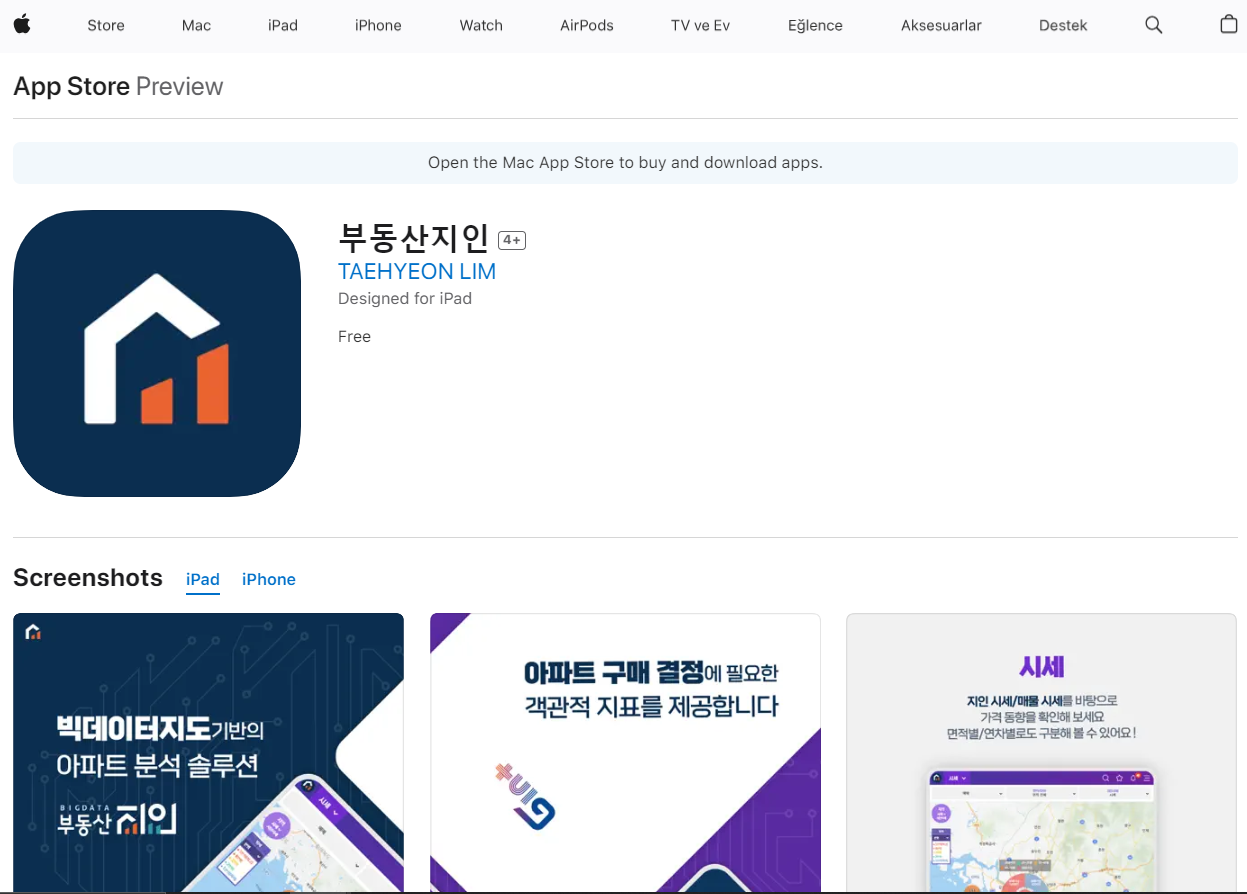The width and height of the screenshot is (1247, 894).
Task: Select the iPad screenshots tab
Action: pyautogui.click(x=202, y=579)
